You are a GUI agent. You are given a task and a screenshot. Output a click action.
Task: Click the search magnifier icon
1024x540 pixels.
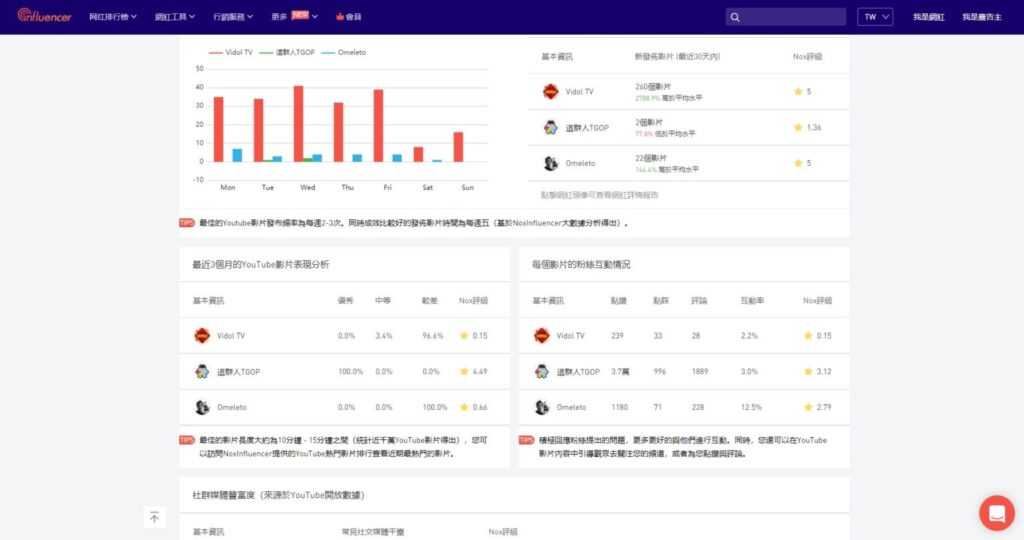[x=736, y=17]
